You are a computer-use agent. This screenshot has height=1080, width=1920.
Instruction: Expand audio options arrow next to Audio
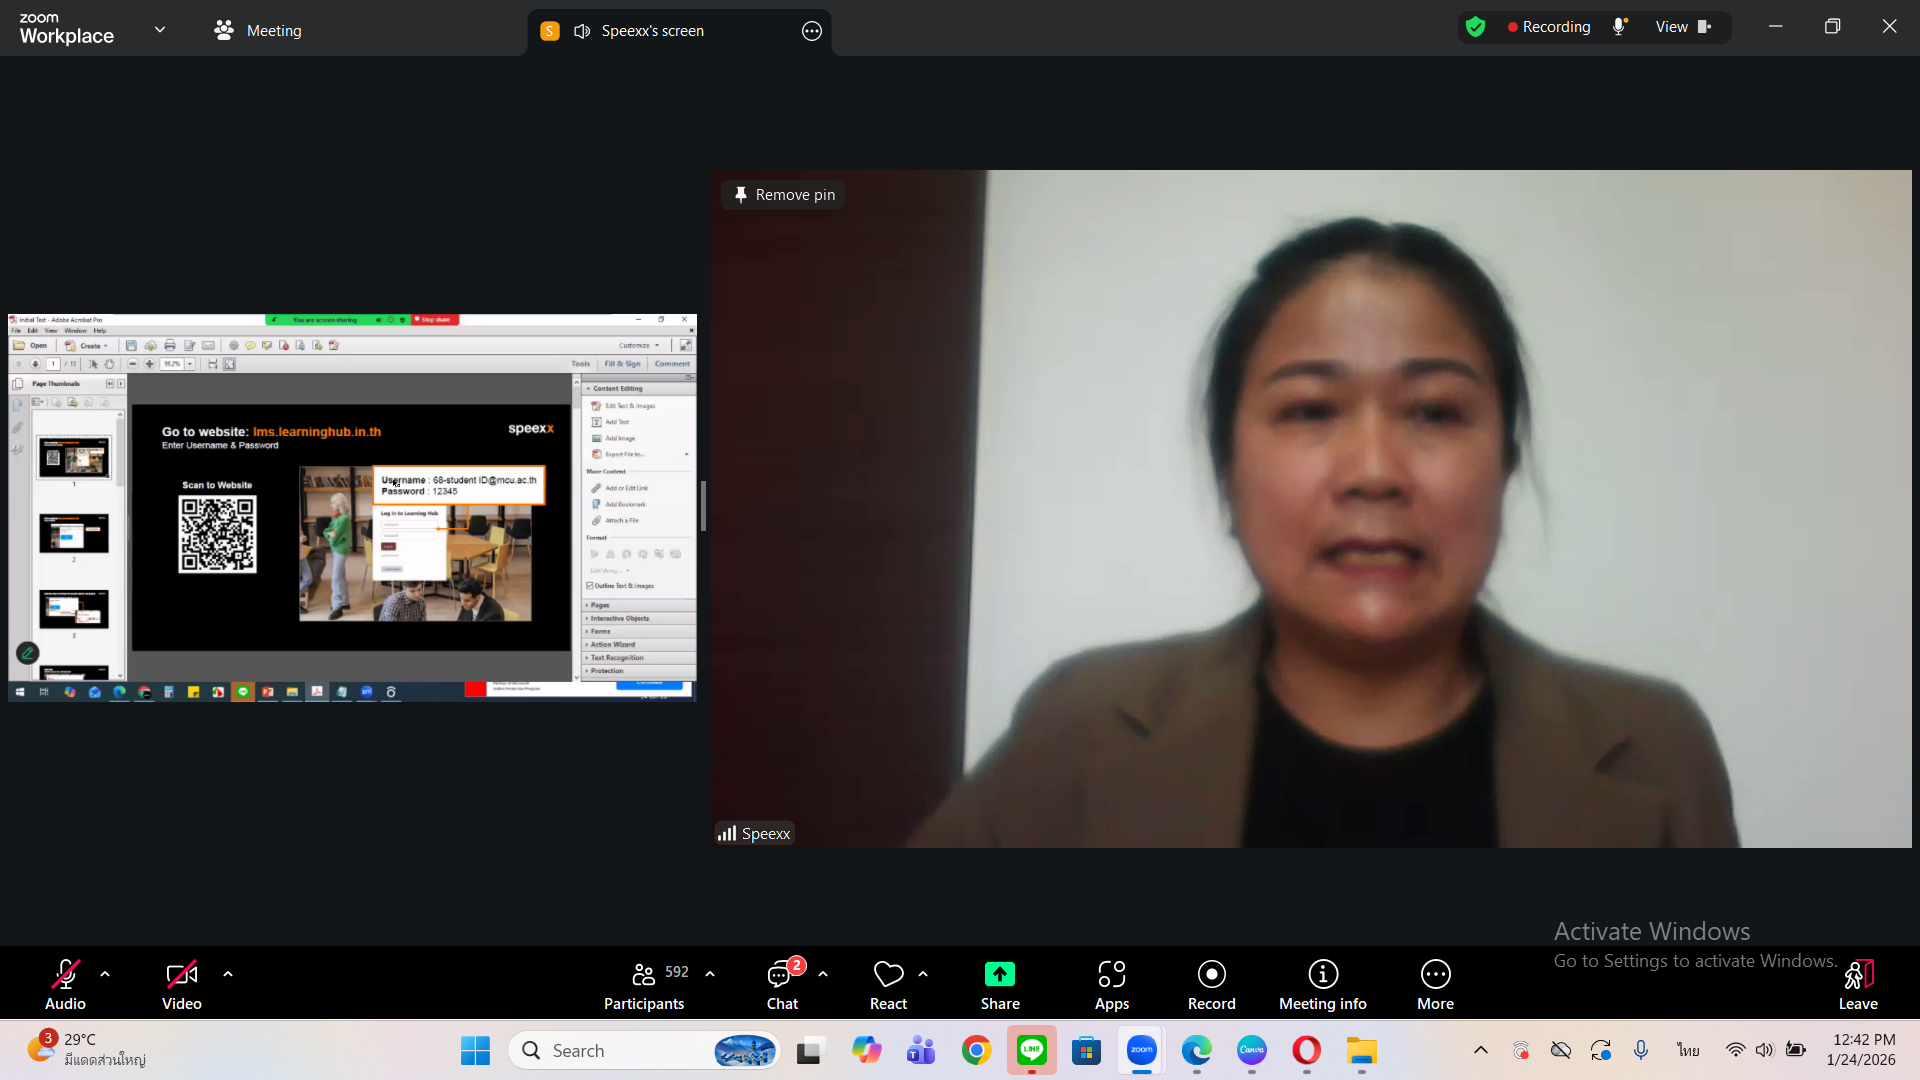105,974
